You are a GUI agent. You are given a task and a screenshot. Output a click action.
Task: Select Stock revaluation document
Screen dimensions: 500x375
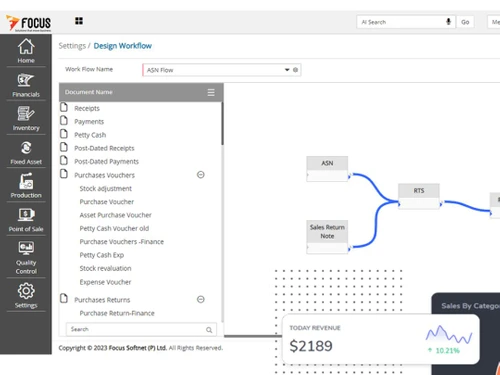click(105, 268)
